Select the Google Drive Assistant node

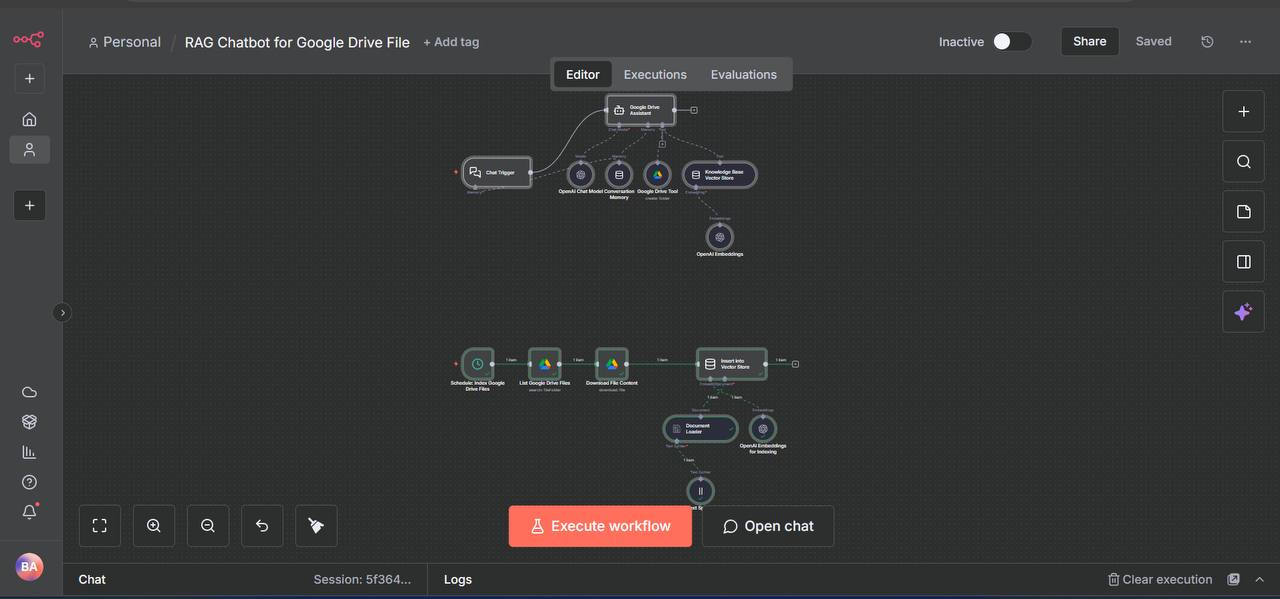[x=641, y=110]
